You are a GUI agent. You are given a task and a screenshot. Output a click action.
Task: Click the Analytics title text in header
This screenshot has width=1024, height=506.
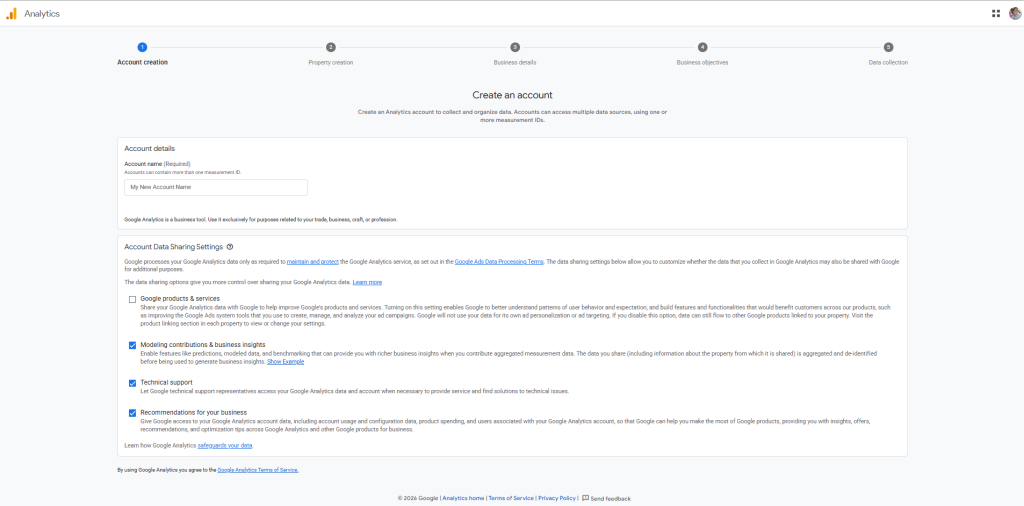(x=42, y=14)
